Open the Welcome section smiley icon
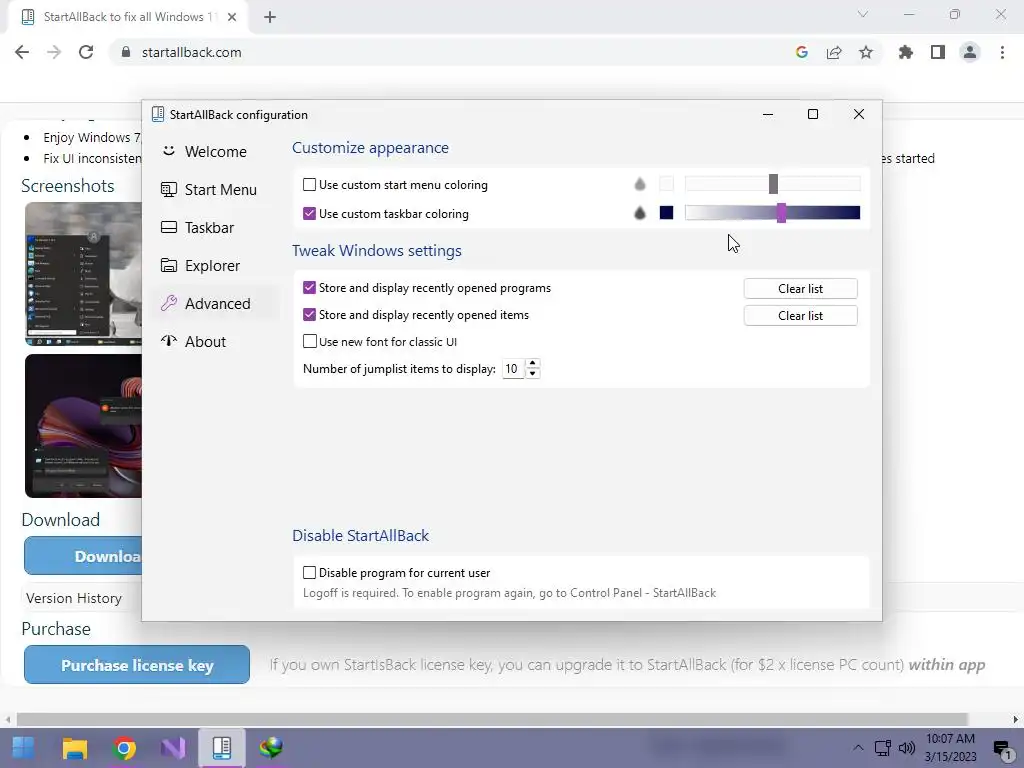This screenshot has height=768, width=1024. [x=168, y=151]
